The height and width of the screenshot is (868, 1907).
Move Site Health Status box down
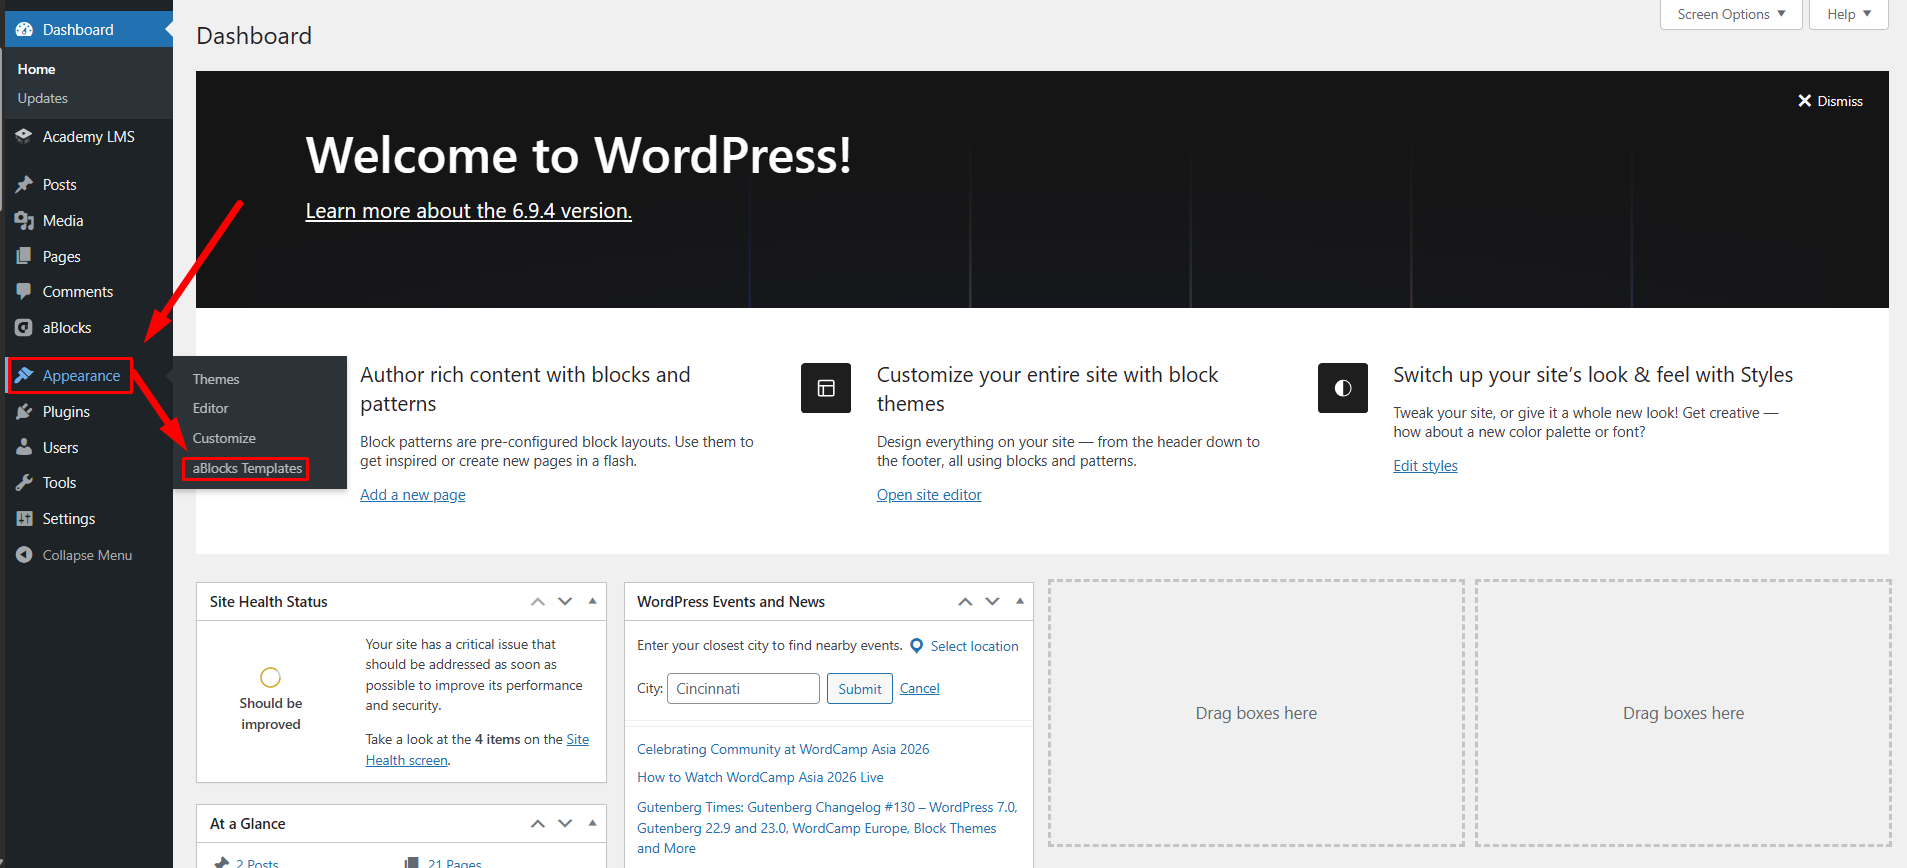pyautogui.click(x=565, y=602)
